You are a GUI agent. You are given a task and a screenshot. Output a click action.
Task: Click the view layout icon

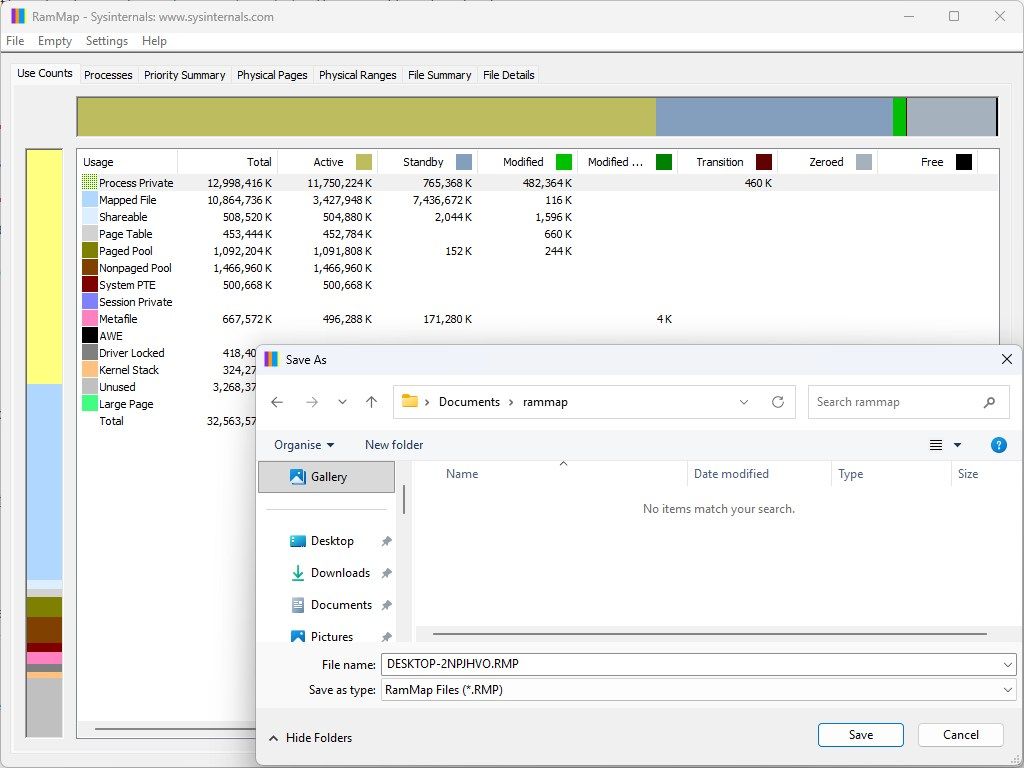point(936,445)
